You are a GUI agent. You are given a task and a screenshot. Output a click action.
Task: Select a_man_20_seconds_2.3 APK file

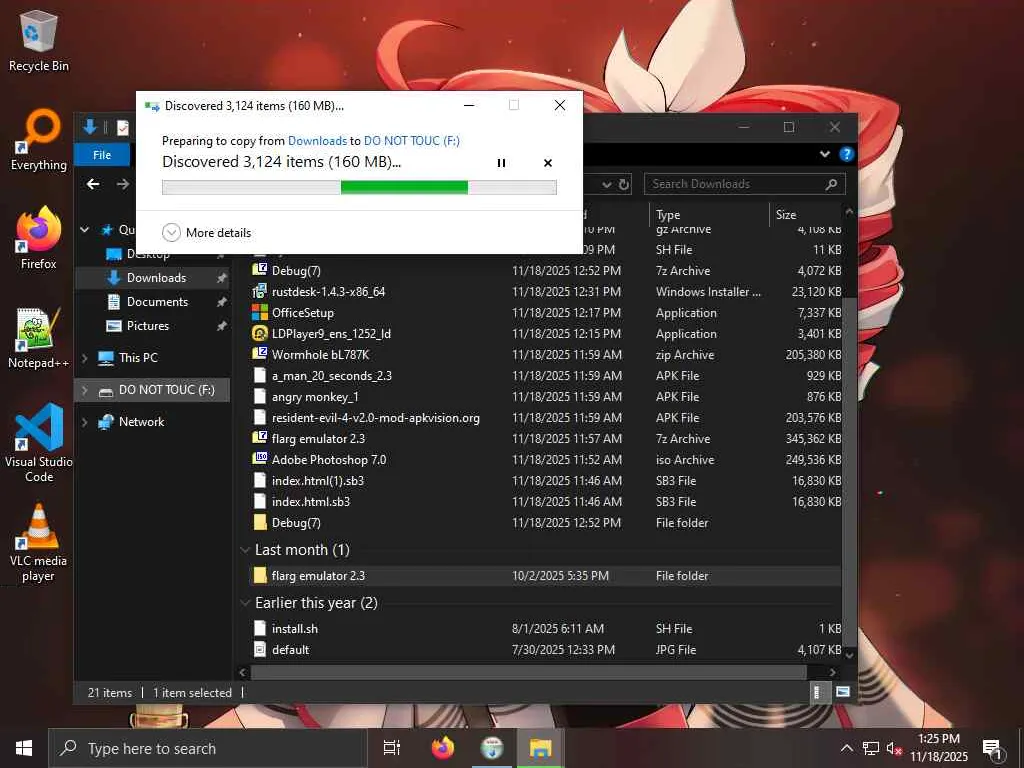pyautogui.click(x=546, y=376)
